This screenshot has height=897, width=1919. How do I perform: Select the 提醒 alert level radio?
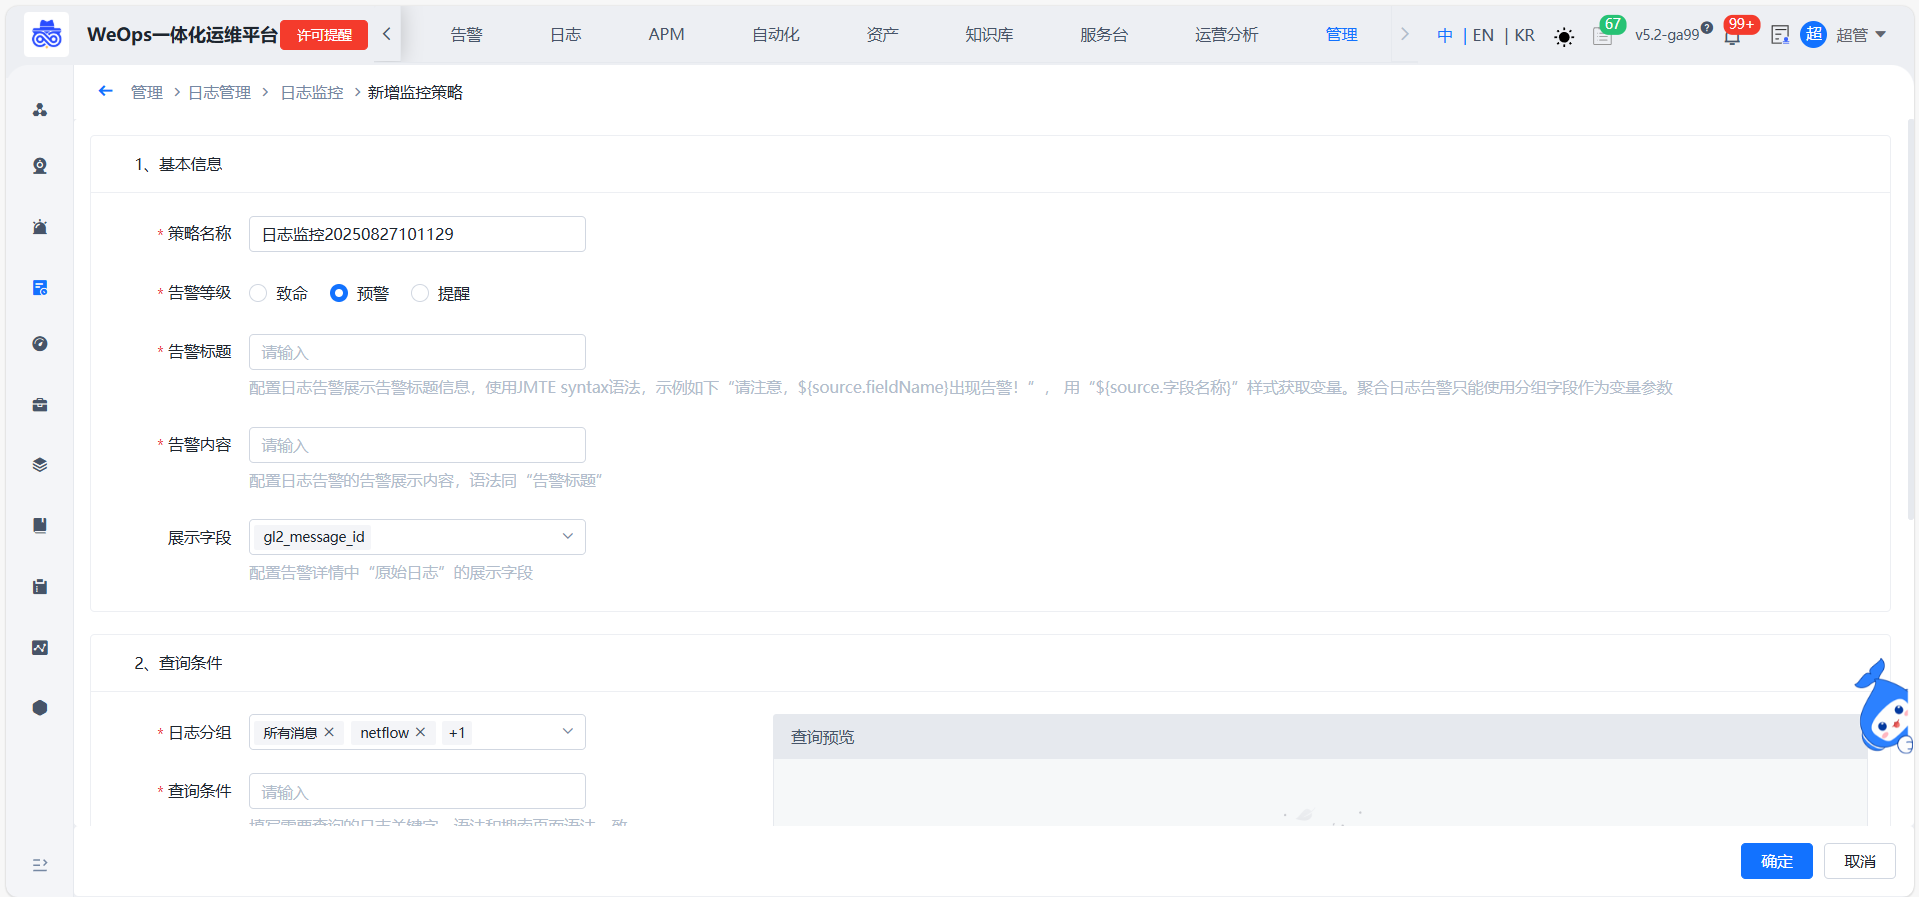coord(420,293)
